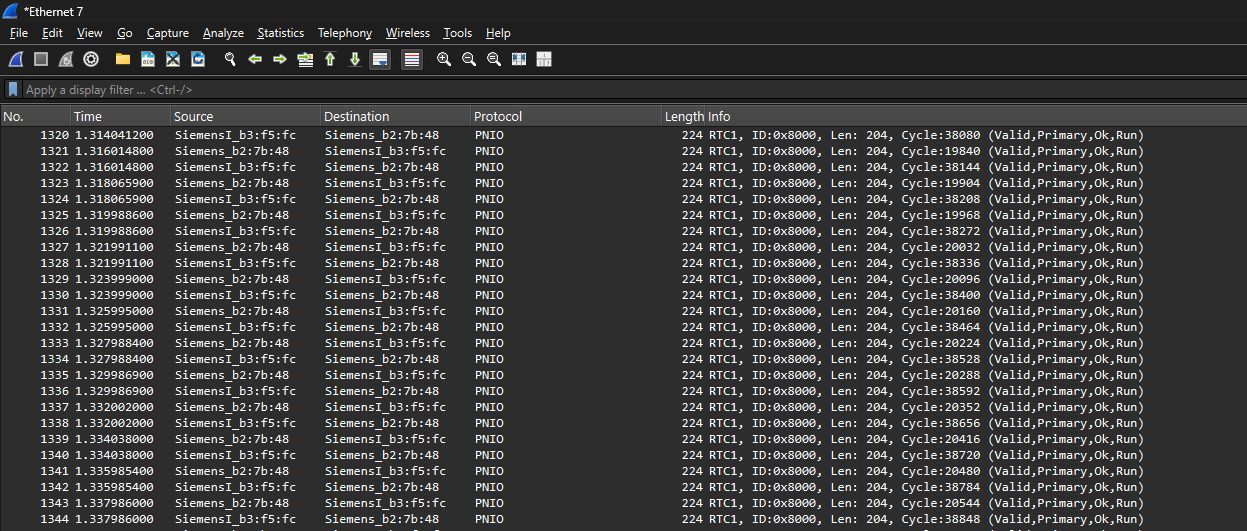The height and width of the screenshot is (531, 1247).
Task: Open the Statistics menu
Action: 281,33
